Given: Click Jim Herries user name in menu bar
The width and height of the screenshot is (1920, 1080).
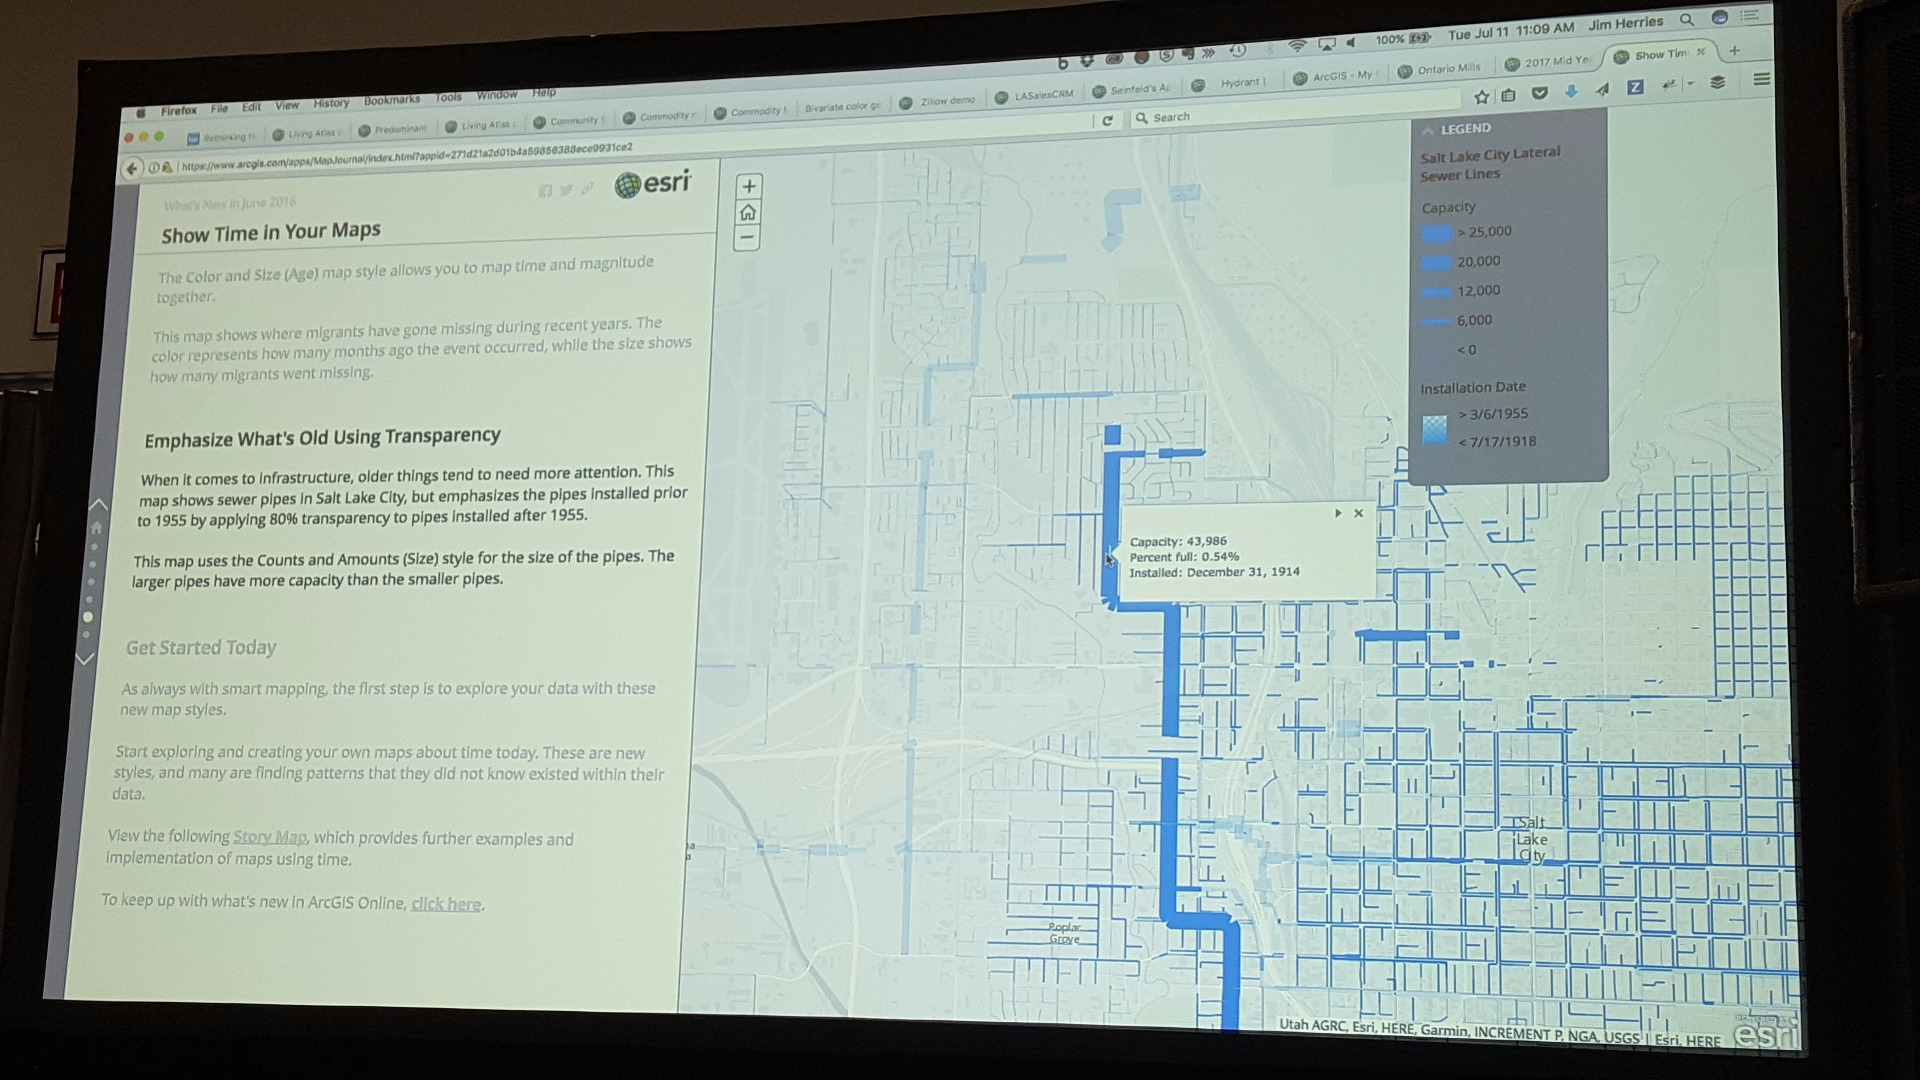Looking at the screenshot, I should 1625,24.
